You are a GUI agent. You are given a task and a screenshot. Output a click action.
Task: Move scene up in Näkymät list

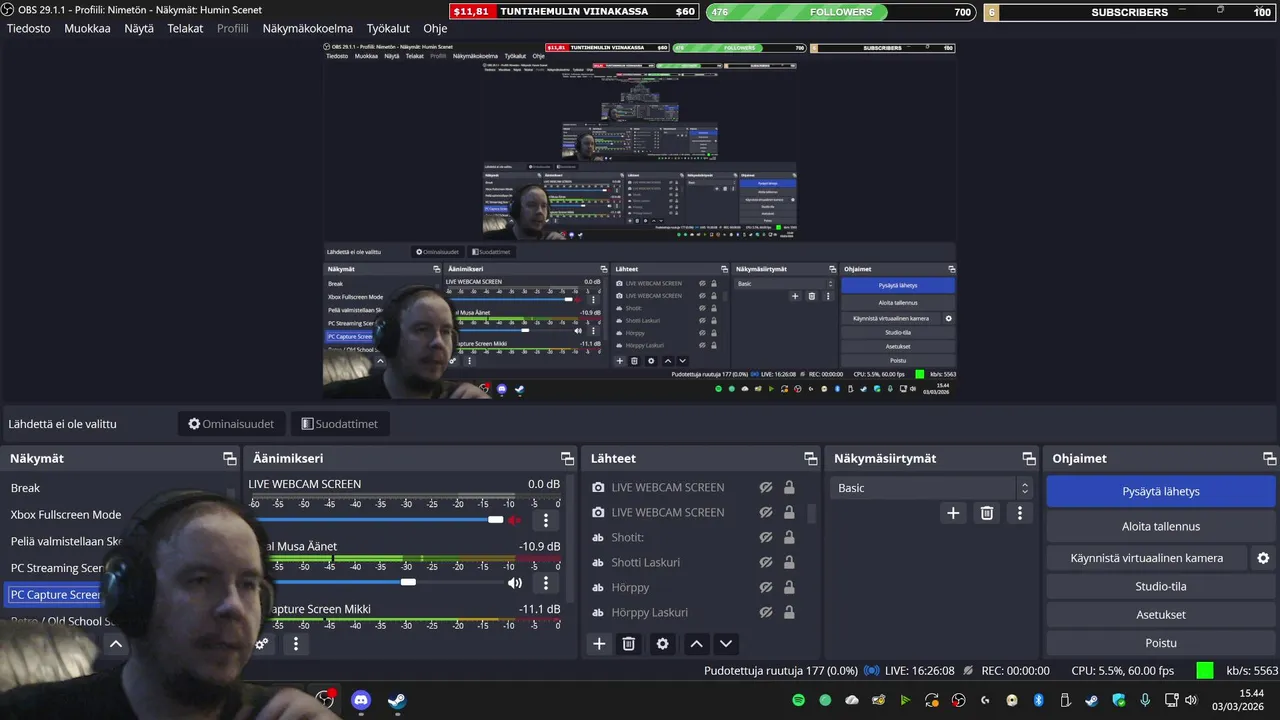(x=116, y=644)
